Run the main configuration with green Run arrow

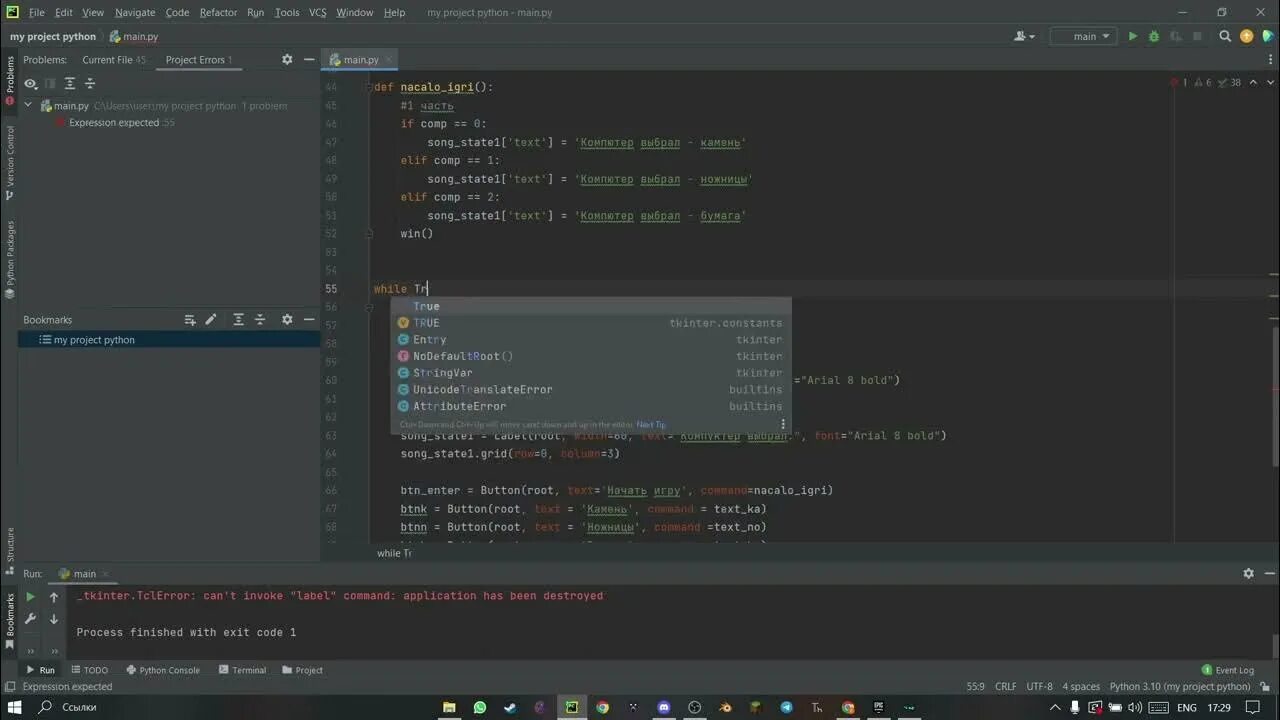coord(1133,36)
